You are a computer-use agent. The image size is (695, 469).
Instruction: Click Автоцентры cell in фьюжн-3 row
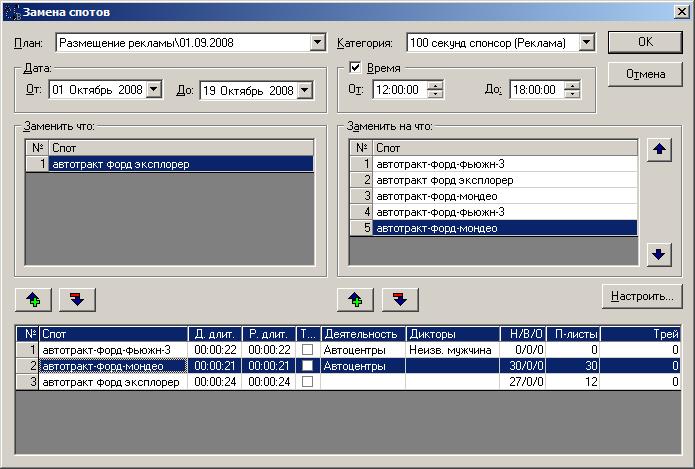[x=363, y=350]
